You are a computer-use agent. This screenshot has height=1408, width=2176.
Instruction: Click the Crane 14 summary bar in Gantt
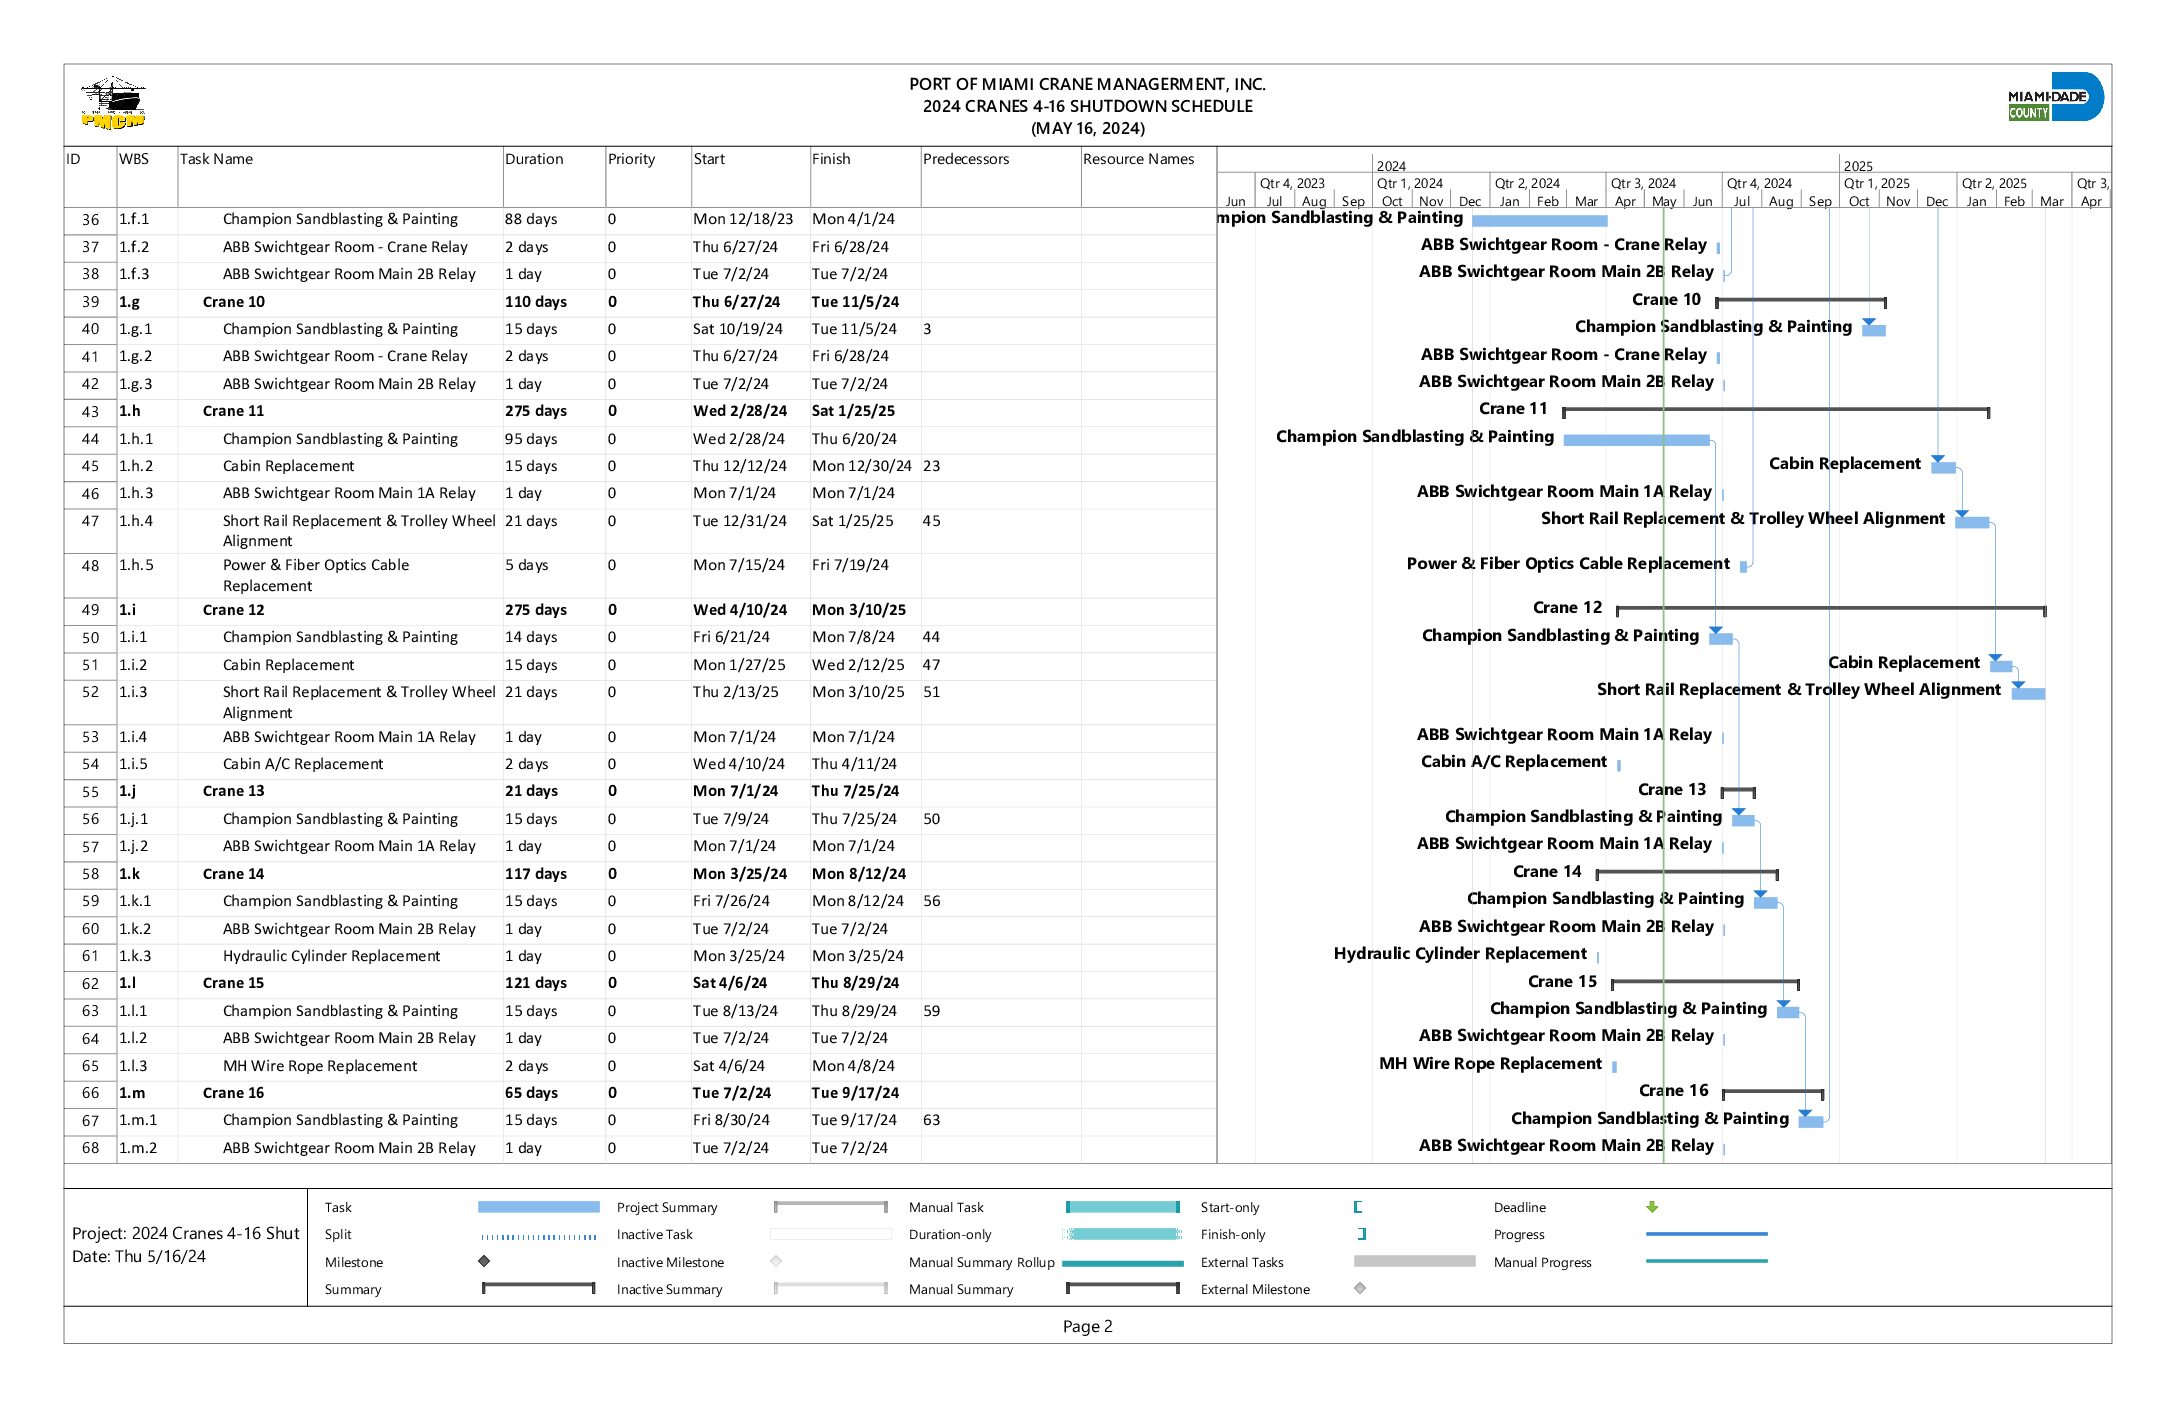(1687, 872)
